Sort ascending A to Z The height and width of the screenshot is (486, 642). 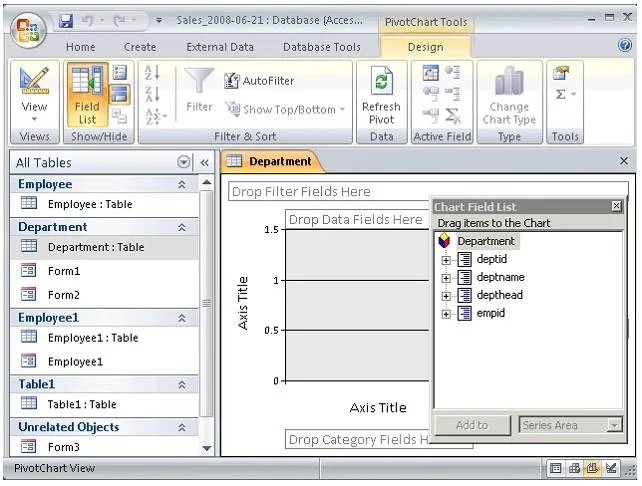[152, 73]
